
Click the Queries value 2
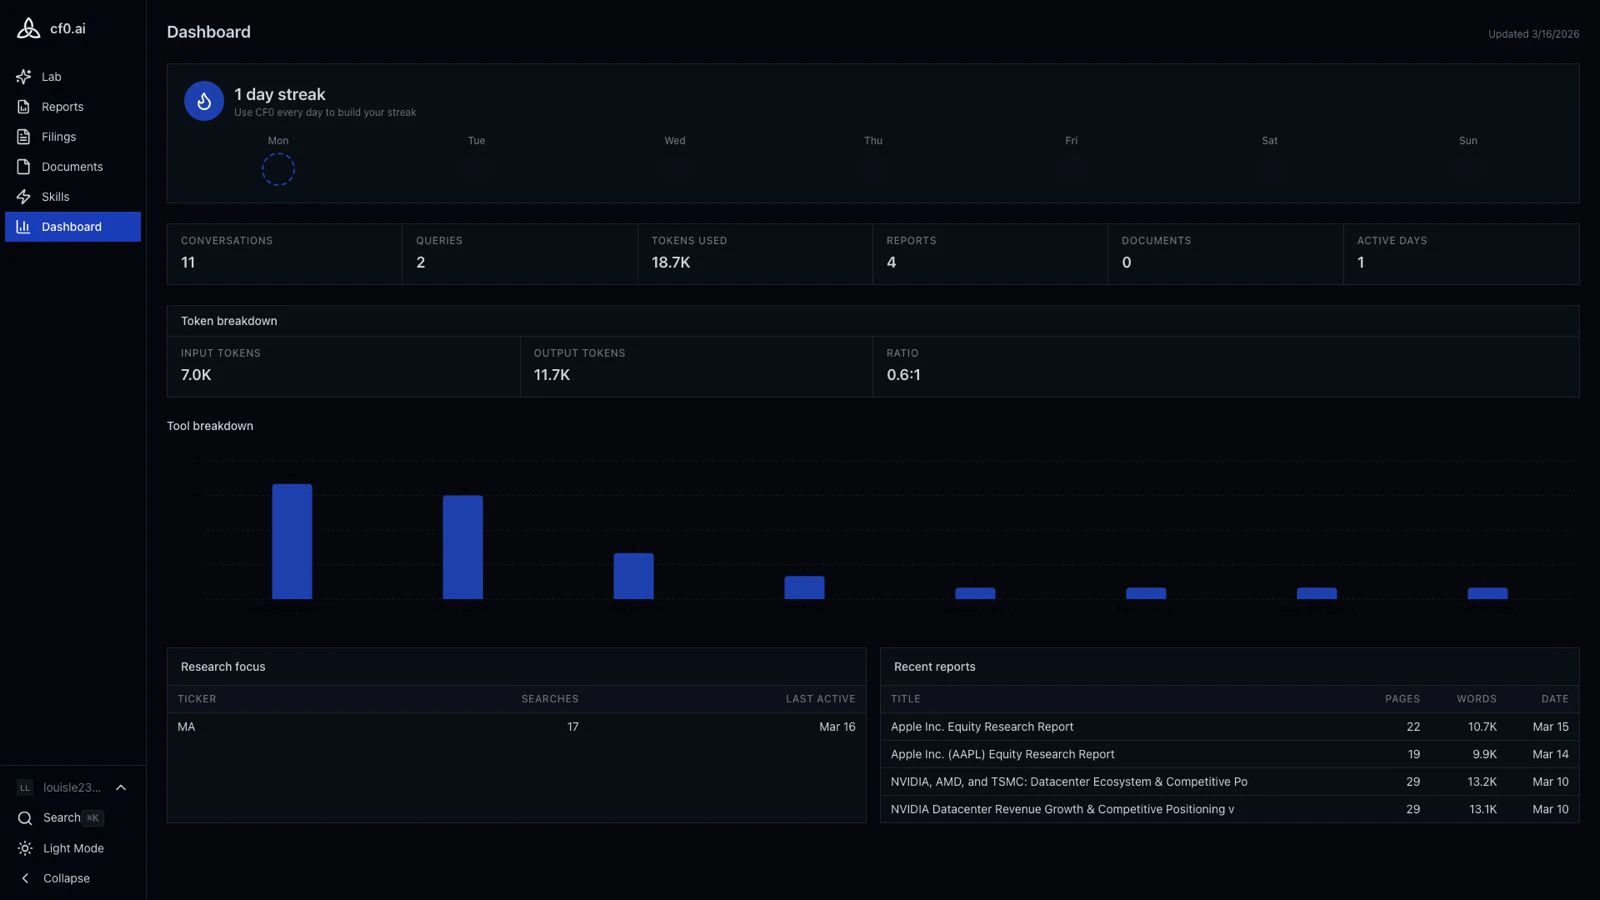click(421, 263)
